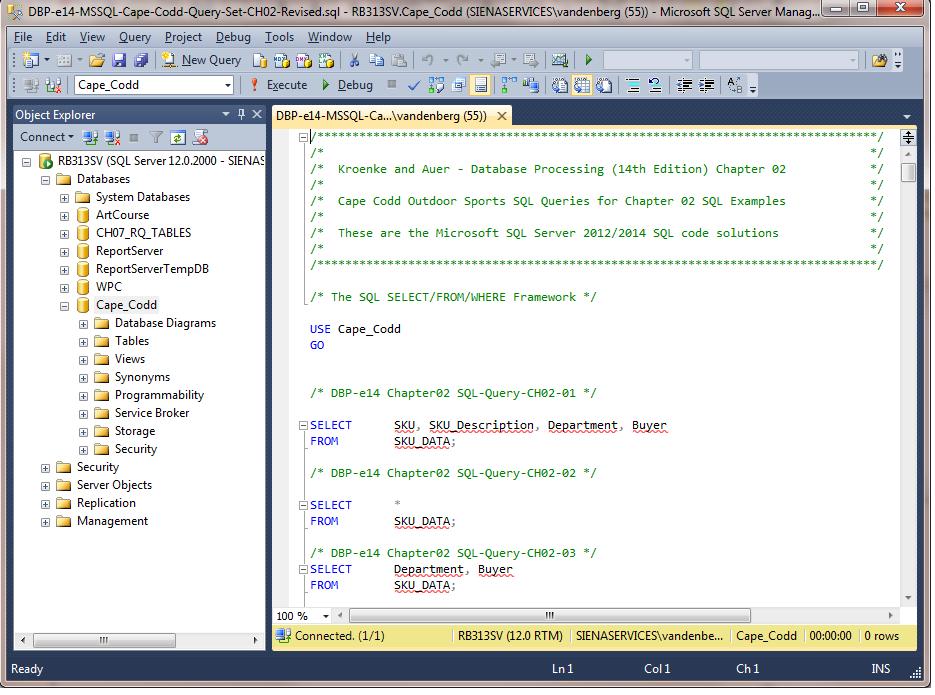Collapse the Databases folder
The height and width of the screenshot is (695, 935).
tap(45, 180)
